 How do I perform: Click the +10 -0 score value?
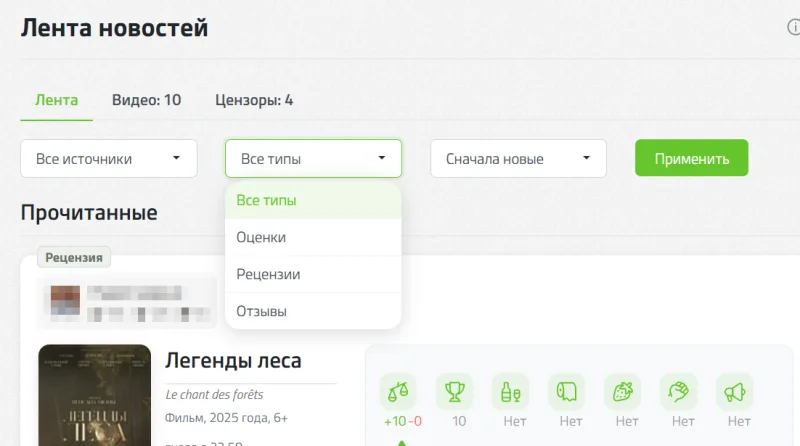tap(403, 422)
